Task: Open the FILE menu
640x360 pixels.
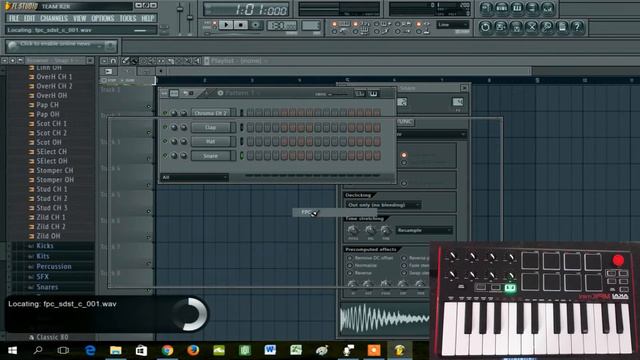Action: 13,18
